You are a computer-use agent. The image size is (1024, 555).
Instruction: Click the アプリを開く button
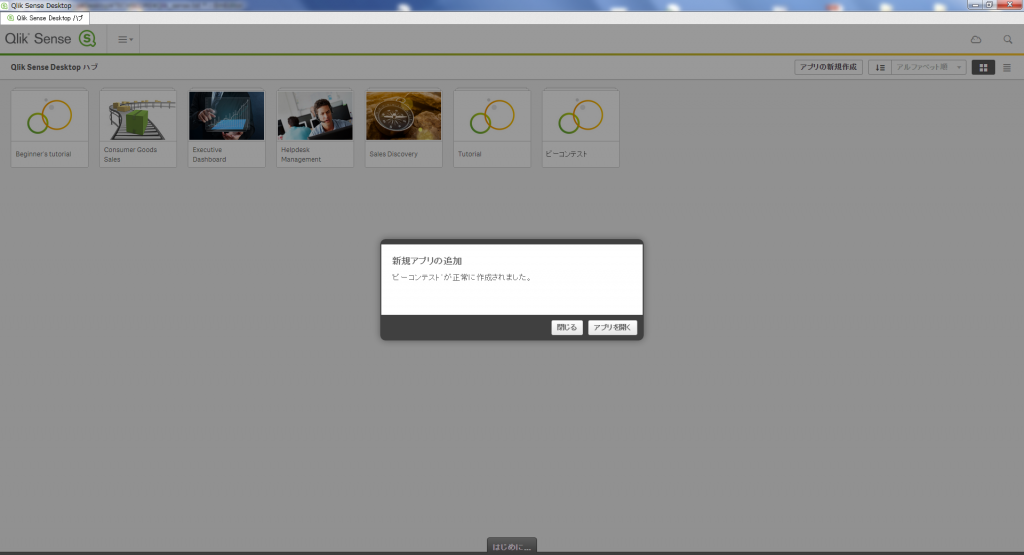[612, 327]
